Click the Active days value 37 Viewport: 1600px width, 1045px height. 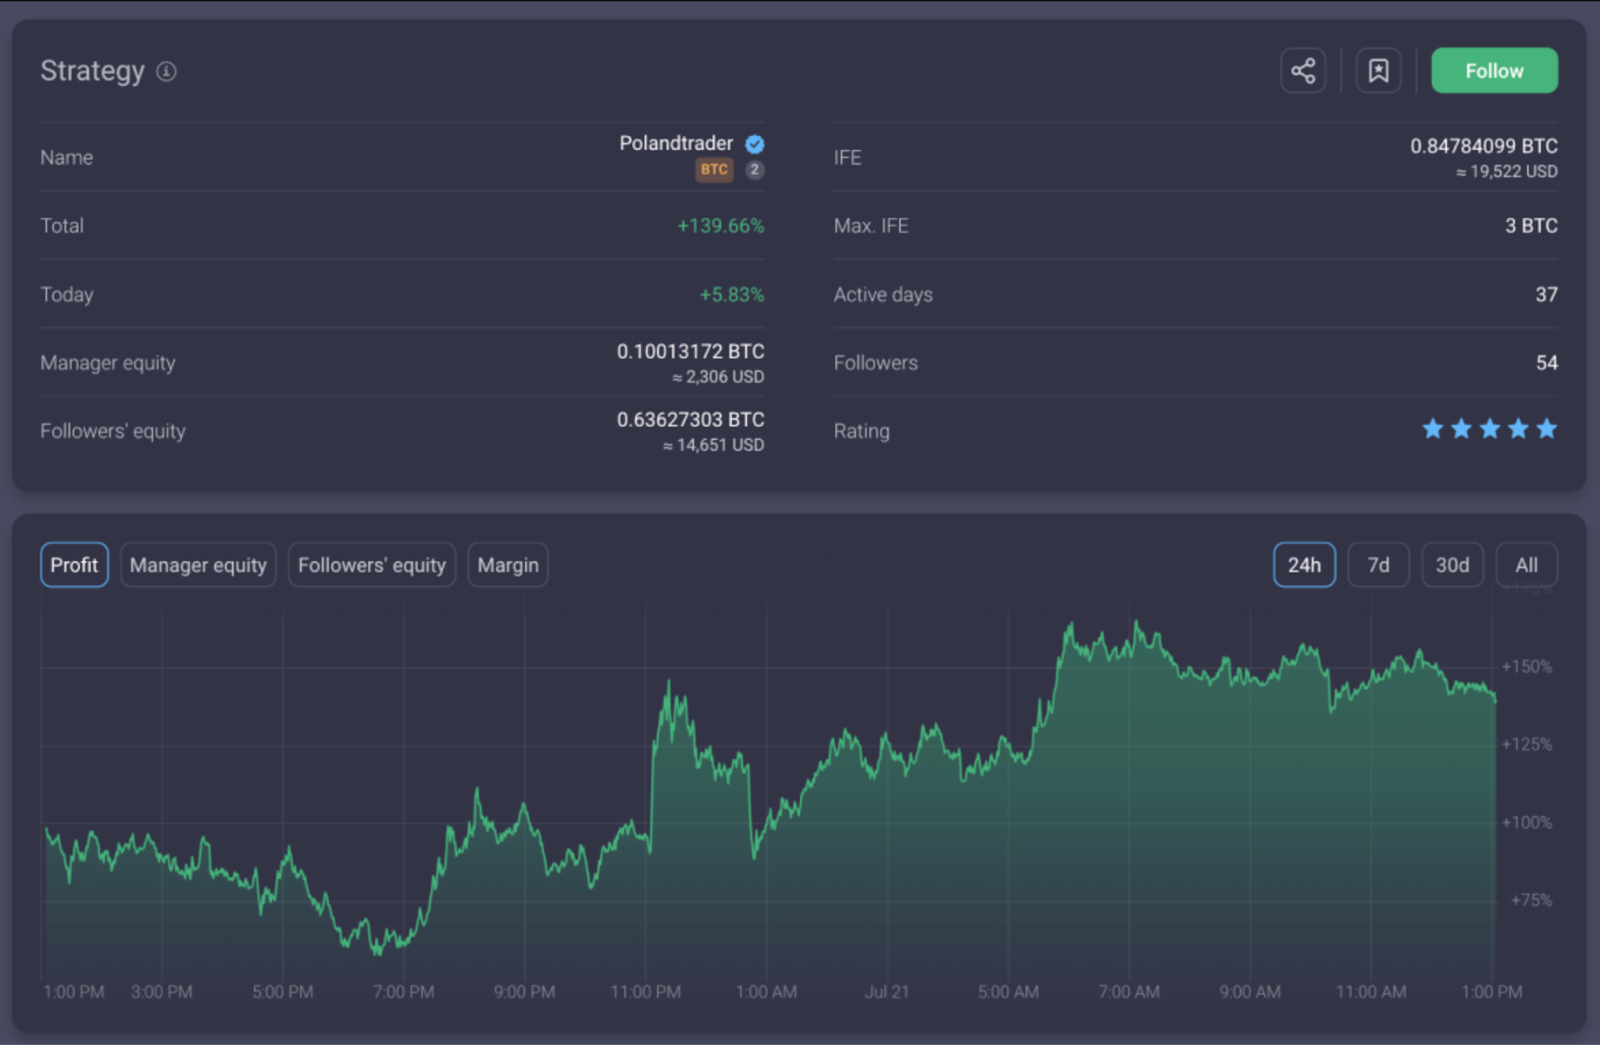tap(1546, 295)
